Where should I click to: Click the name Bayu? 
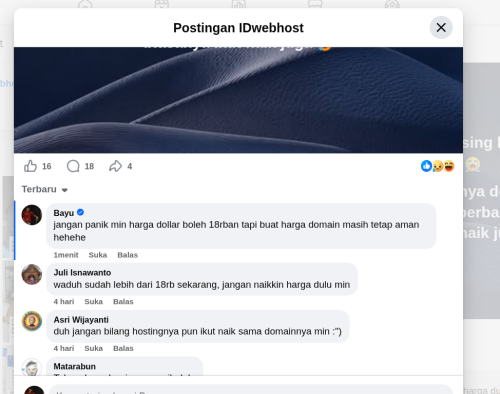pos(64,213)
